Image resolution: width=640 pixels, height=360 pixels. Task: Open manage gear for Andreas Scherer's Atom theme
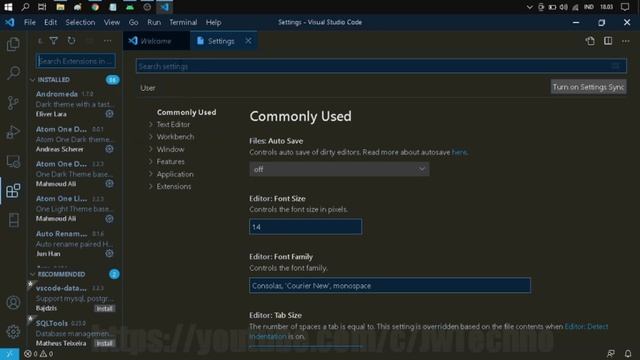pos(109,149)
